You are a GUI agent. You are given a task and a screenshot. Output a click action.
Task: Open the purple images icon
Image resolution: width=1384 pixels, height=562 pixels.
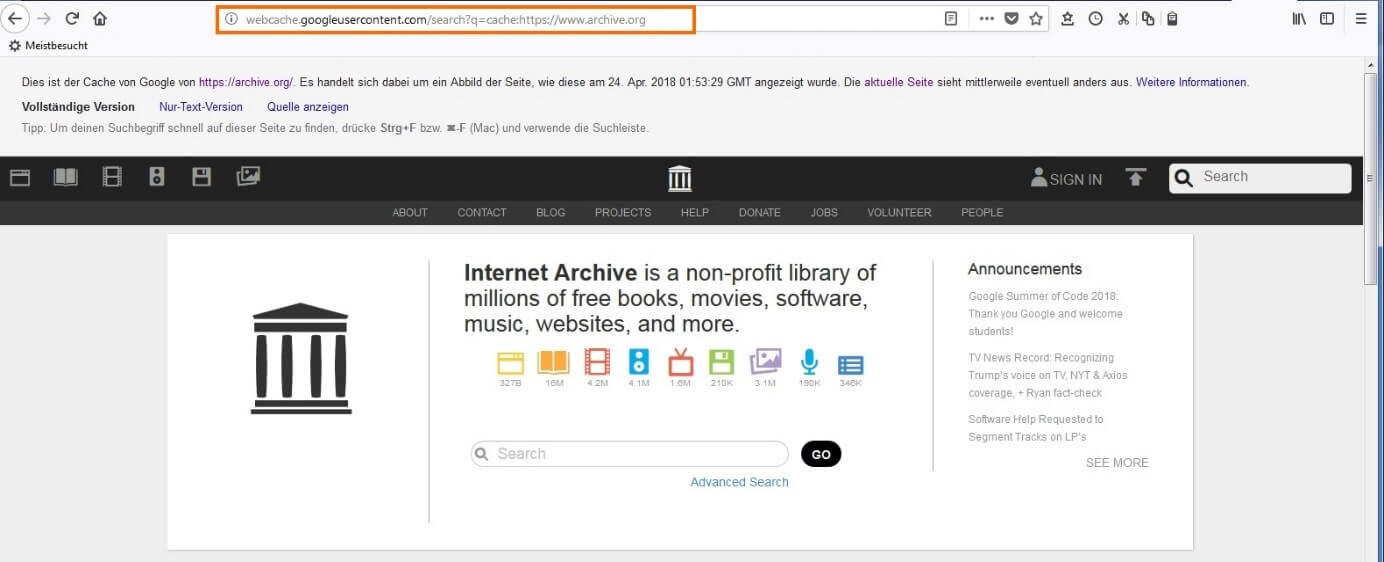click(x=765, y=362)
